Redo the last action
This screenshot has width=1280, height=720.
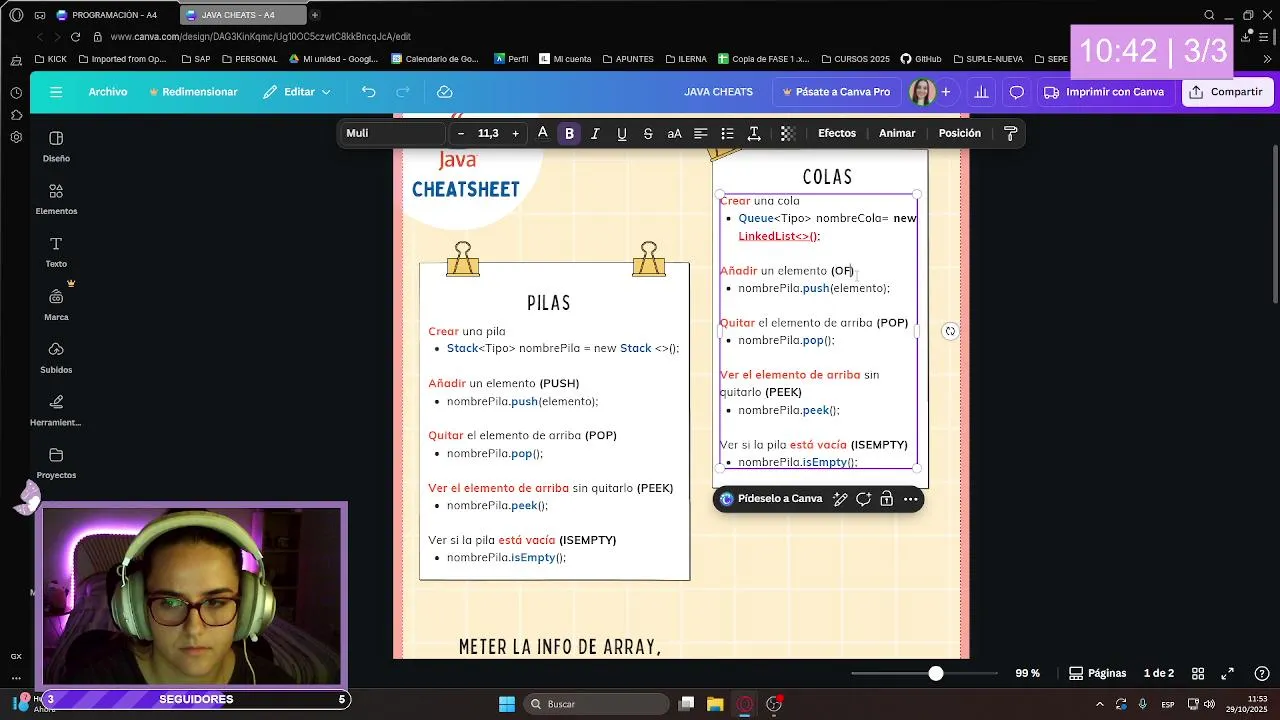pyautogui.click(x=403, y=92)
